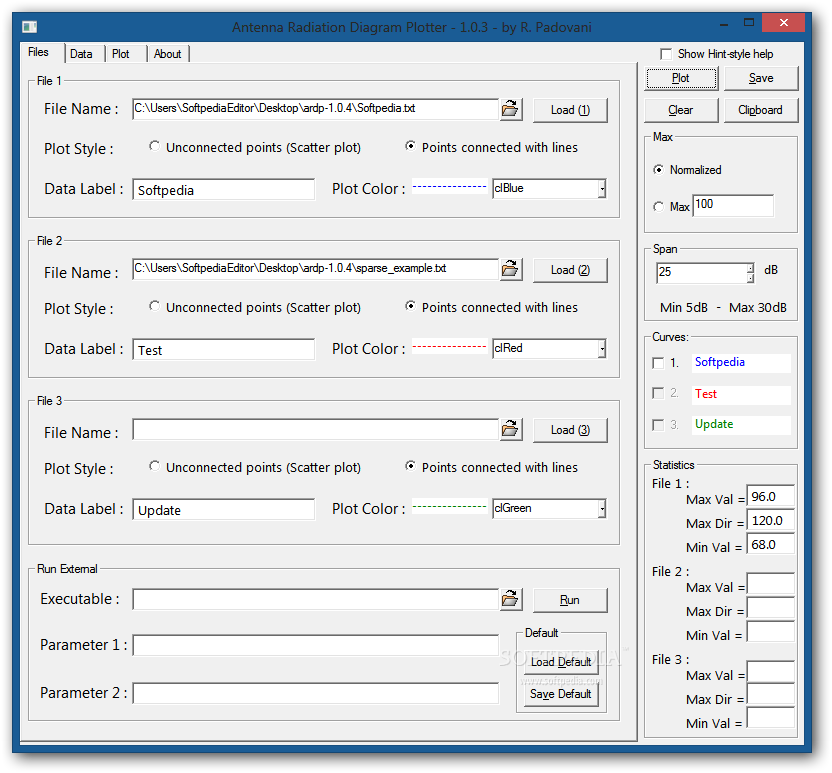This screenshot has height=773, width=832.
Task: Click the empty File 3 file name field
Action: coord(316,429)
